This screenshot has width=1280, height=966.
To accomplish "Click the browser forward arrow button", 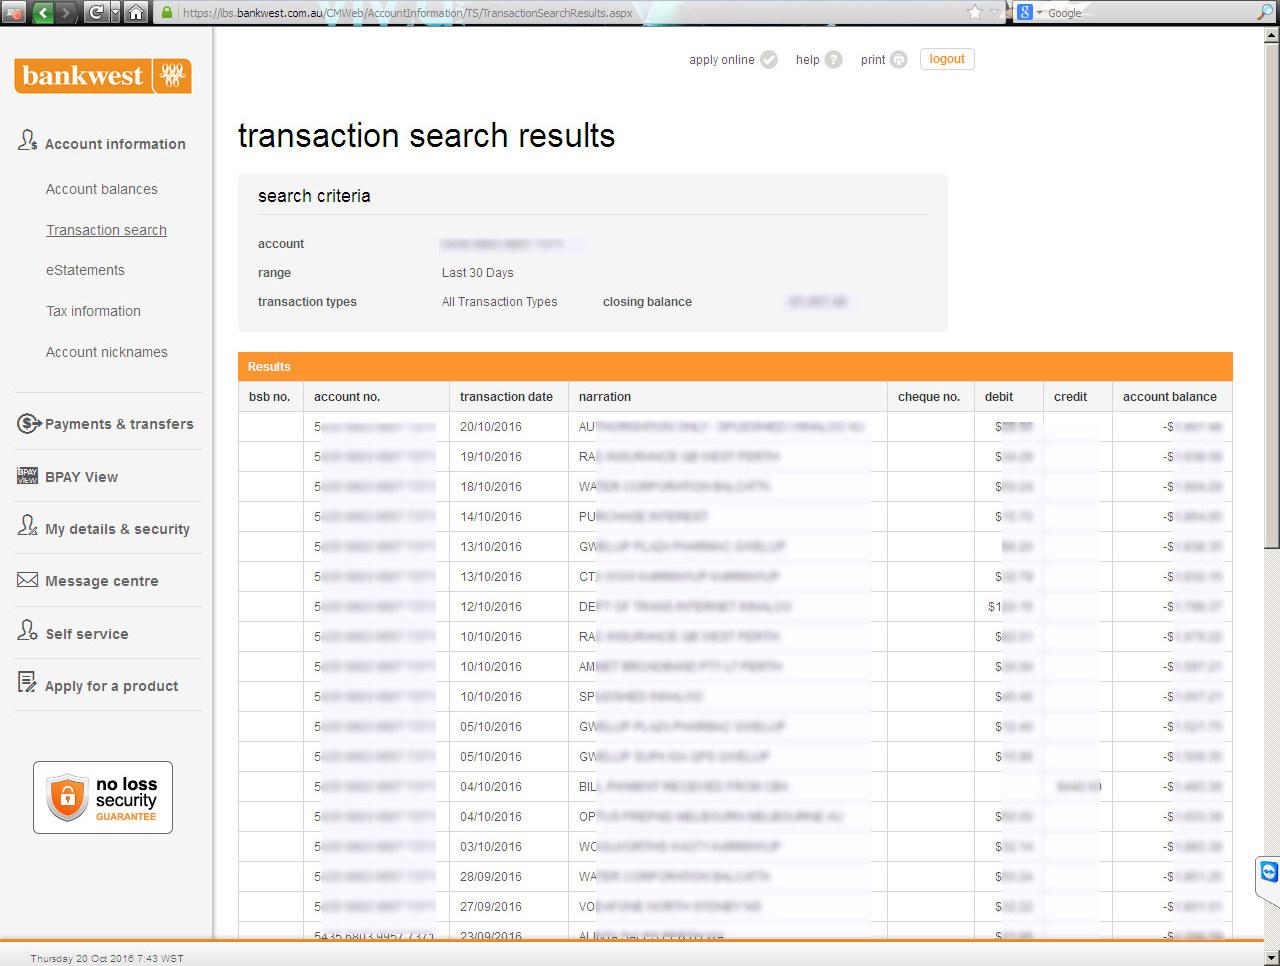I will tap(66, 12).
